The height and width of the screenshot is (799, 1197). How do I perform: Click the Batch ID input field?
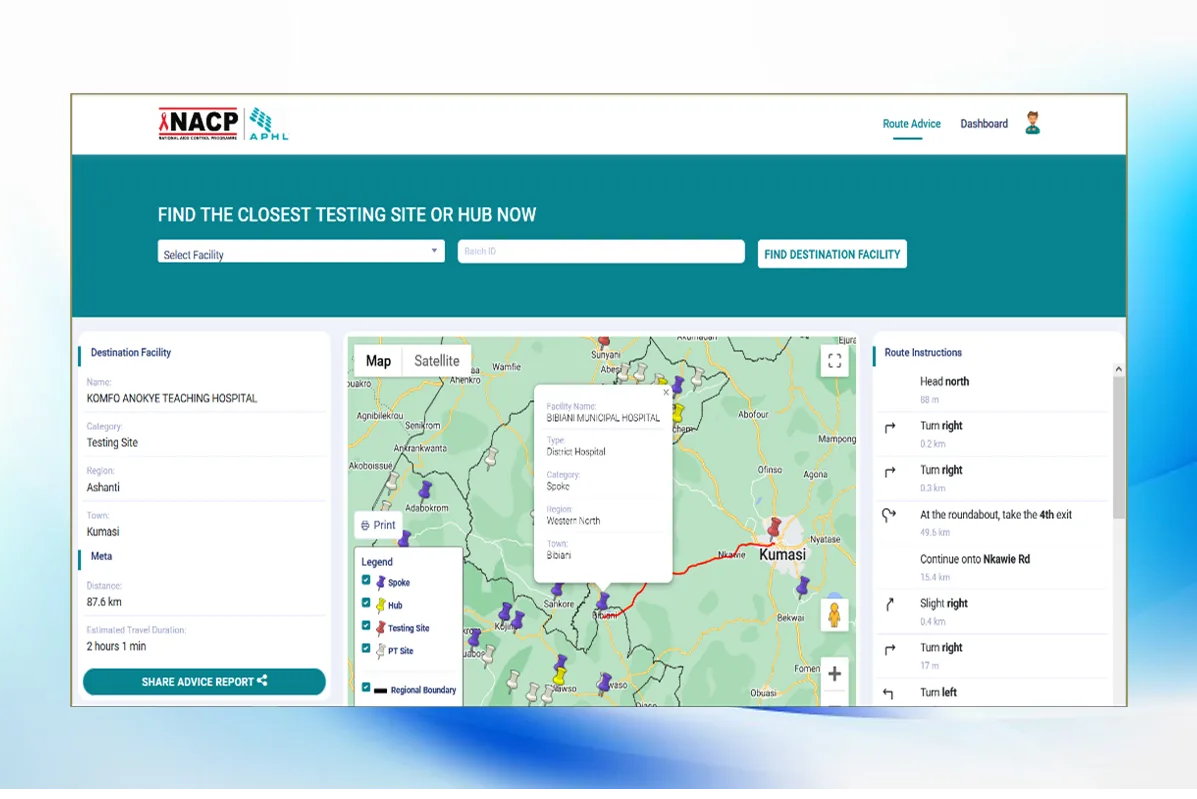tap(601, 252)
